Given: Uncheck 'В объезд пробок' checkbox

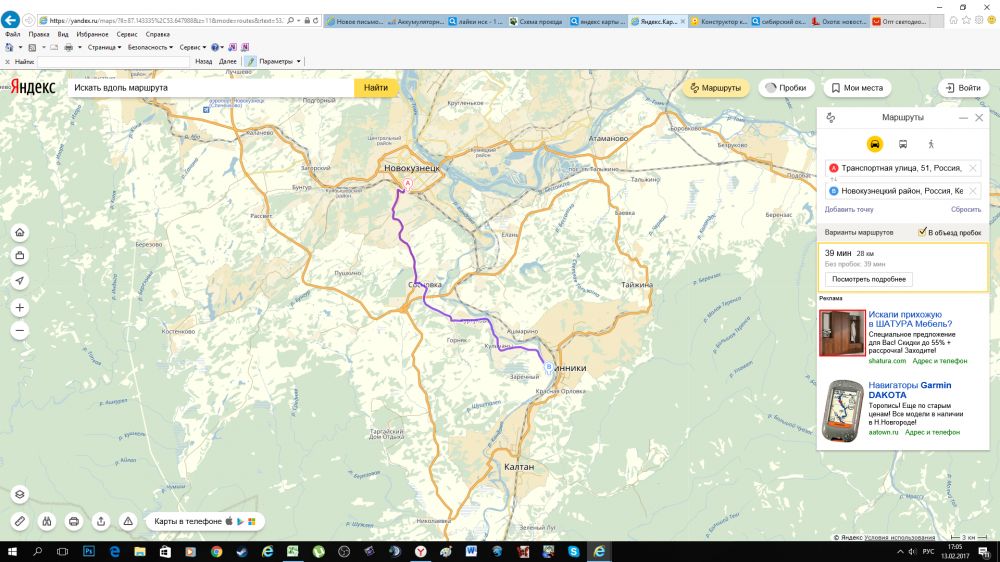Looking at the screenshot, I should click(x=922, y=232).
